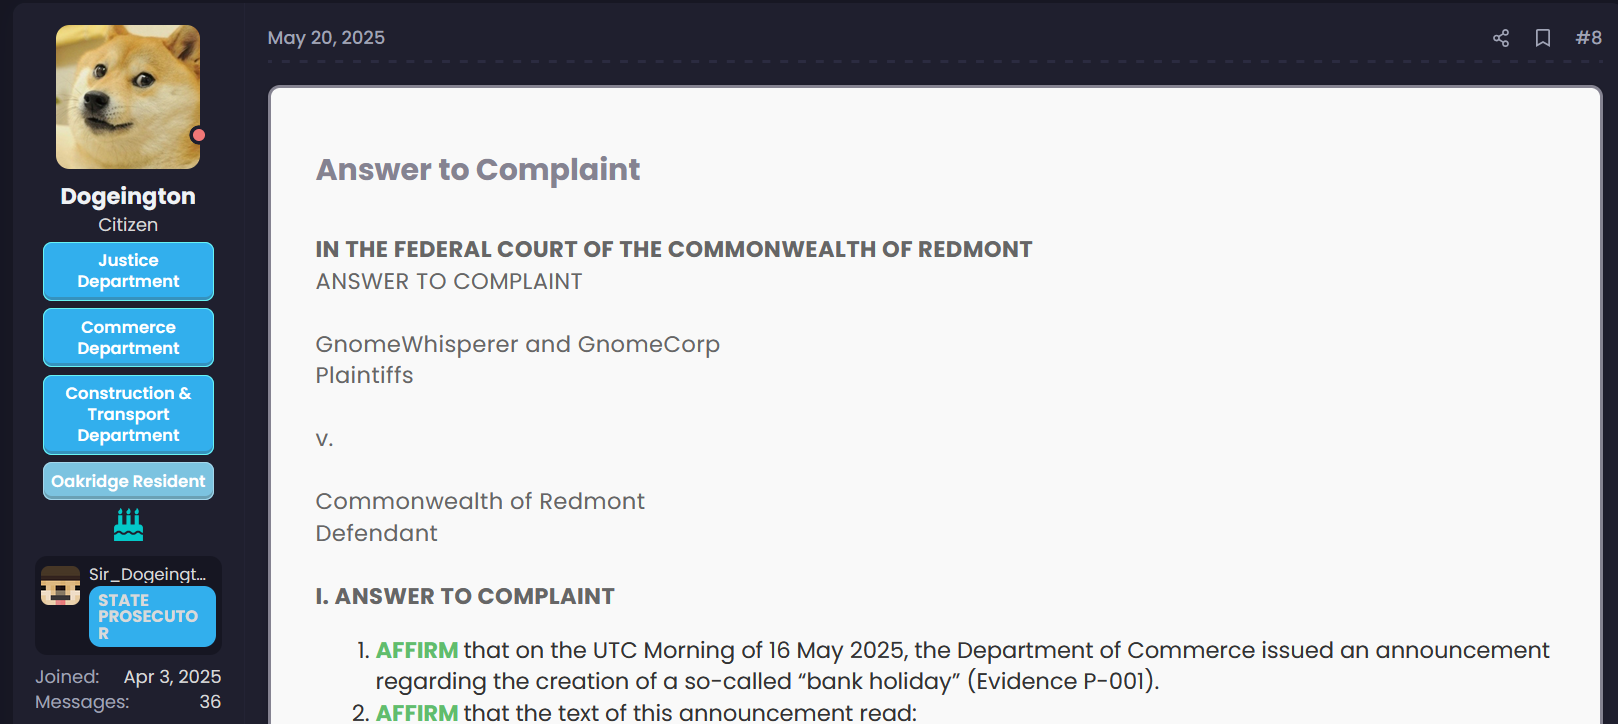
Task: Open Dogeington's doge avatar
Action: 128,97
